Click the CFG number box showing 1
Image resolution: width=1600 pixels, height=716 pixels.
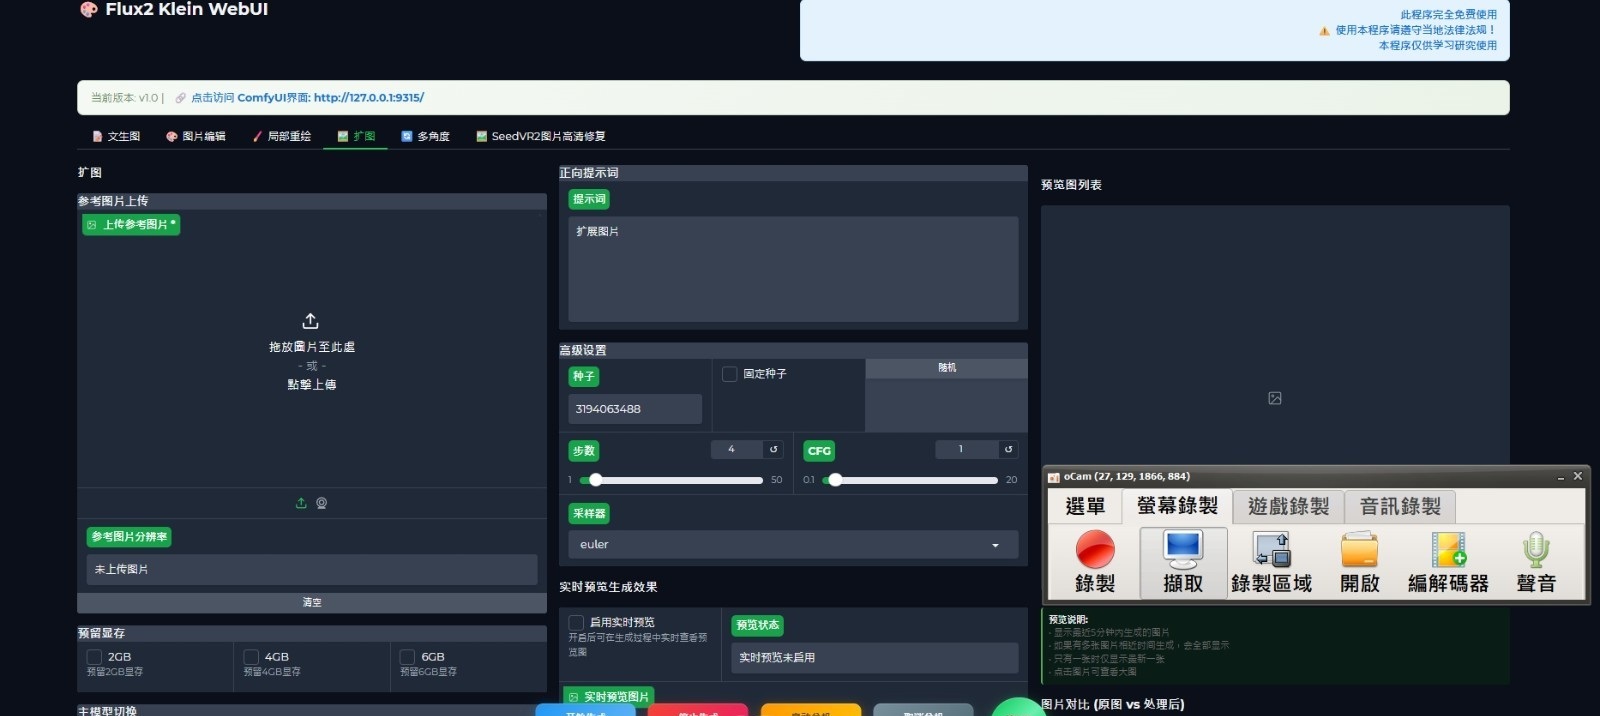tap(966, 450)
